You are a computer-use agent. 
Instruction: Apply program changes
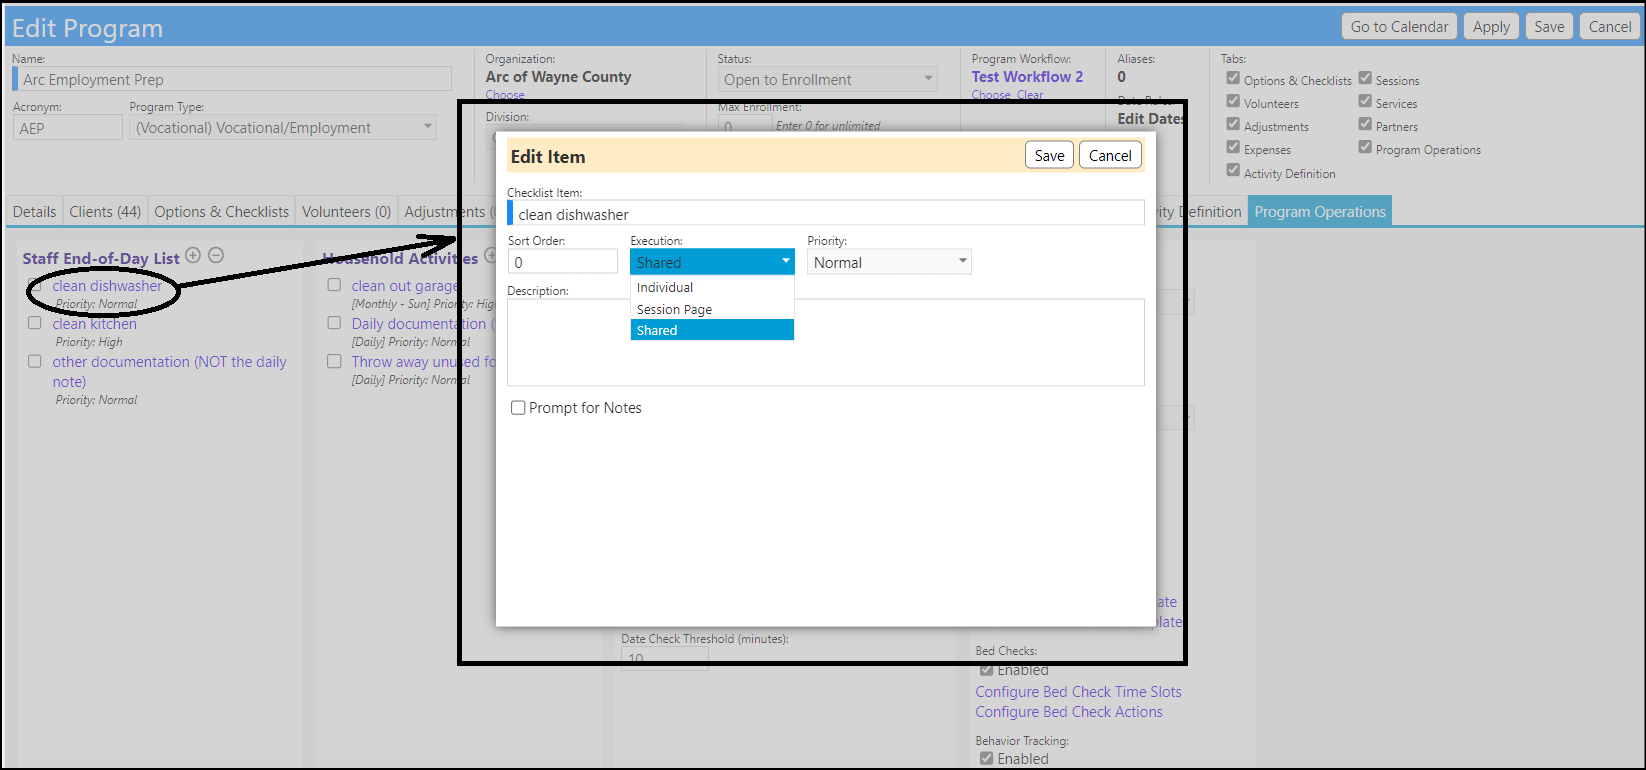click(x=1491, y=27)
